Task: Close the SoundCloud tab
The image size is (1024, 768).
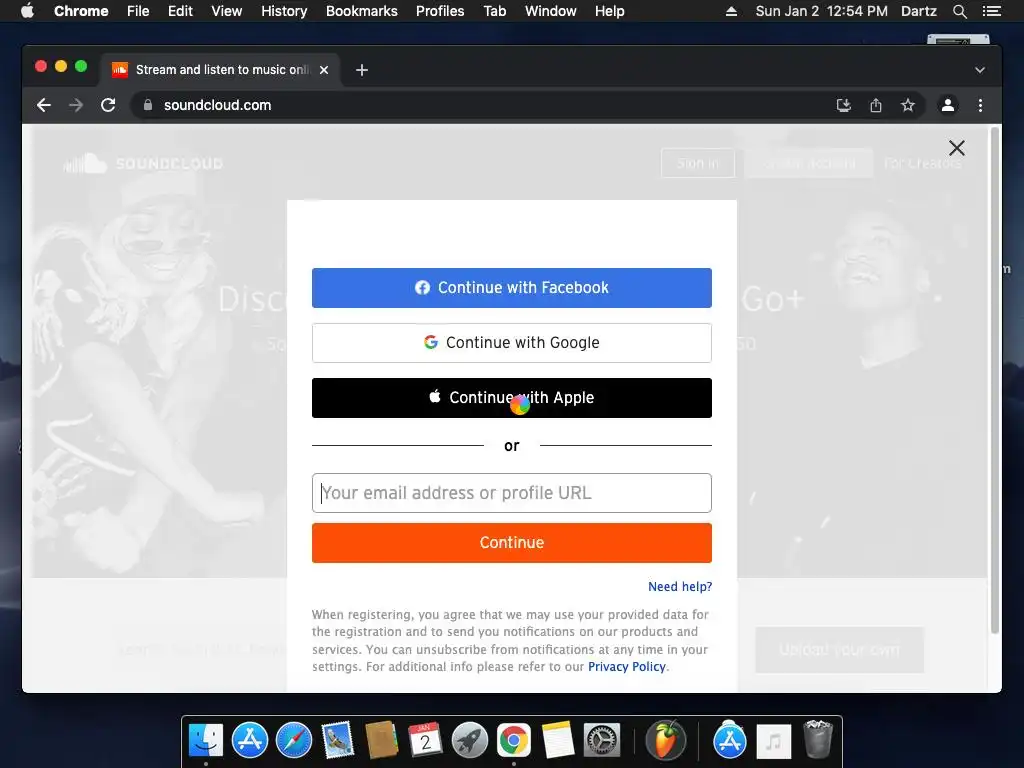Action: coord(324,70)
